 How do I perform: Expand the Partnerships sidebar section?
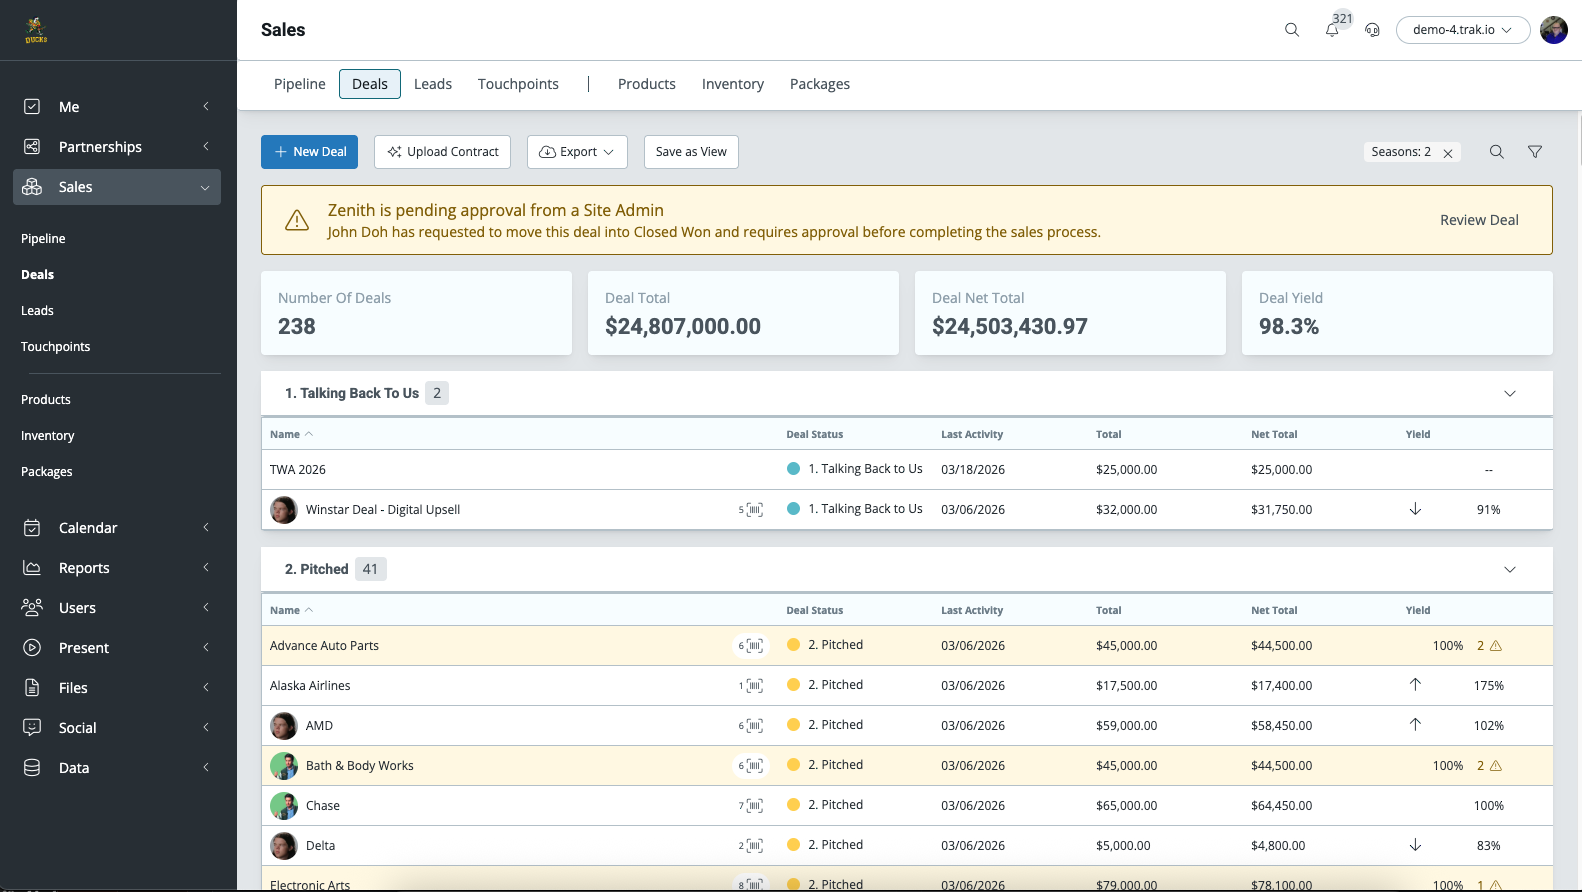tap(206, 147)
